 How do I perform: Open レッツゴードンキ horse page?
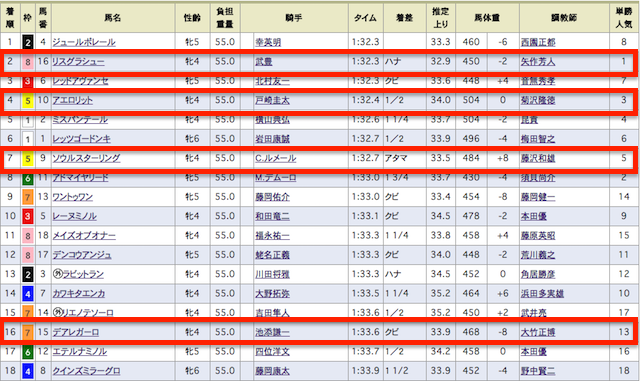[81, 139]
